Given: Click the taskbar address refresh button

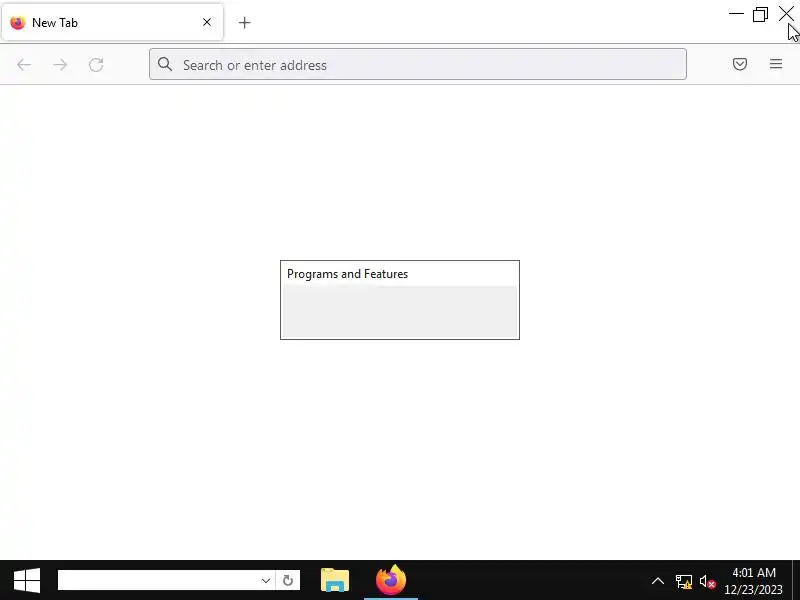Looking at the screenshot, I should 288,581.
